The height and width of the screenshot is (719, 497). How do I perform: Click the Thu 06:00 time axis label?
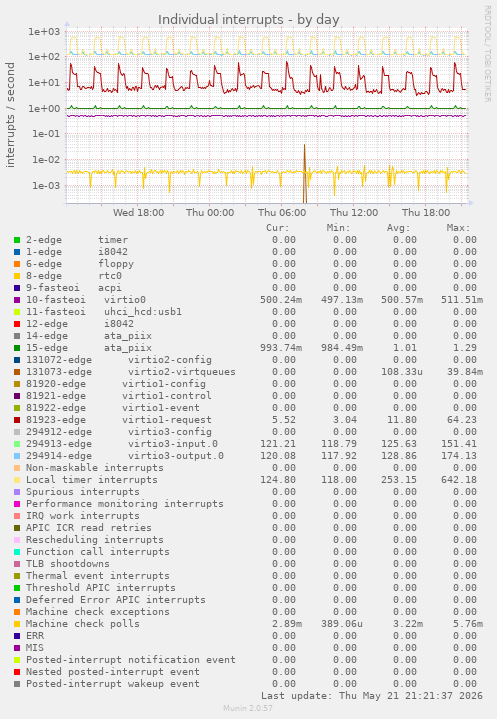click(282, 213)
